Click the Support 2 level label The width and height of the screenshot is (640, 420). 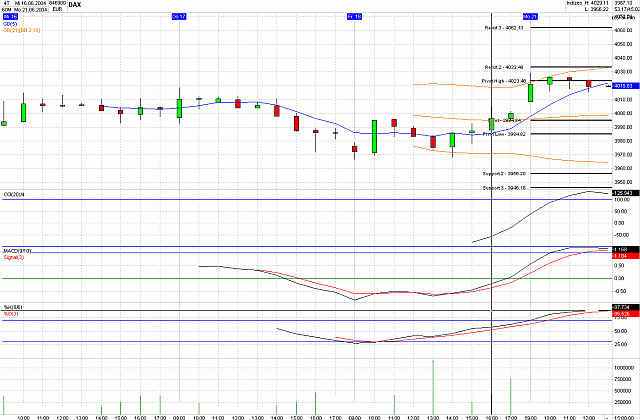click(x=504, y=173)
